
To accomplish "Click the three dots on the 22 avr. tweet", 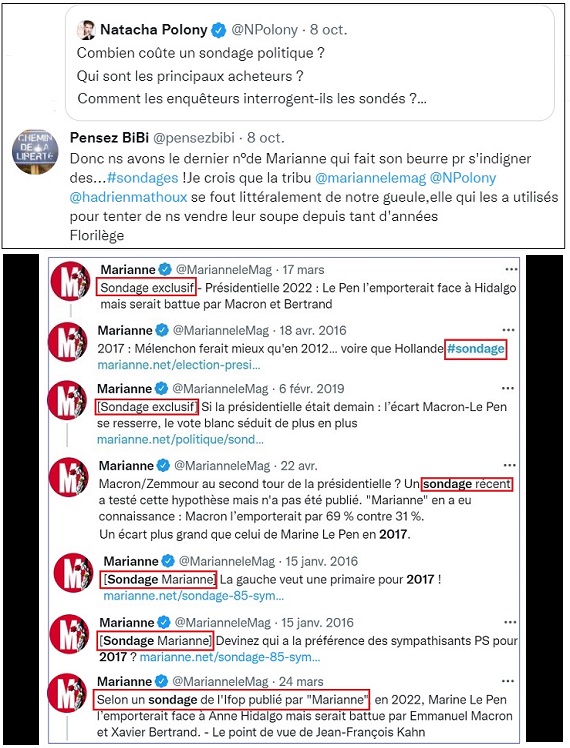I will (x=509, y=465).
